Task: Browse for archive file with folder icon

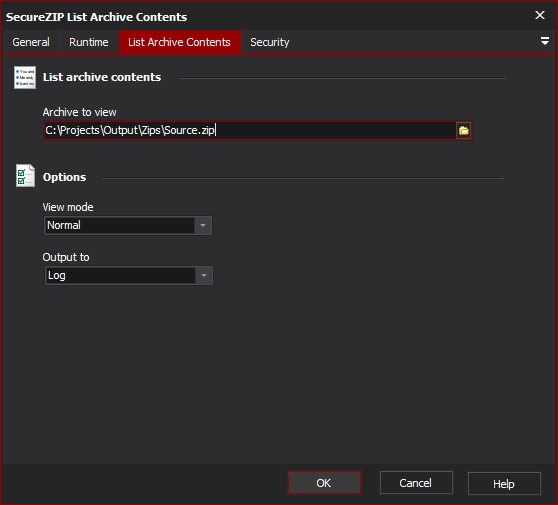Action: (463, 131)
